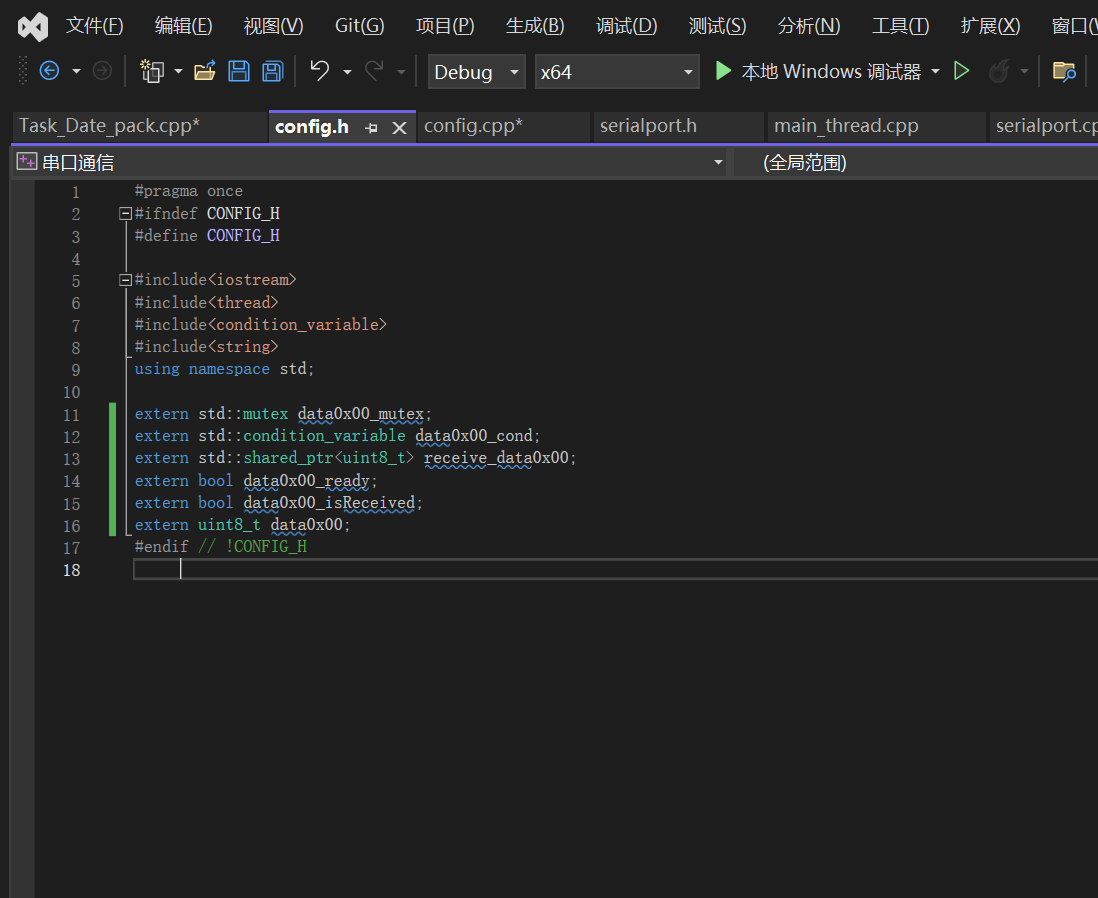Click the New Project toolbar icon
This screenshot has height=898, width=1098.
click(x=152, y=71)
